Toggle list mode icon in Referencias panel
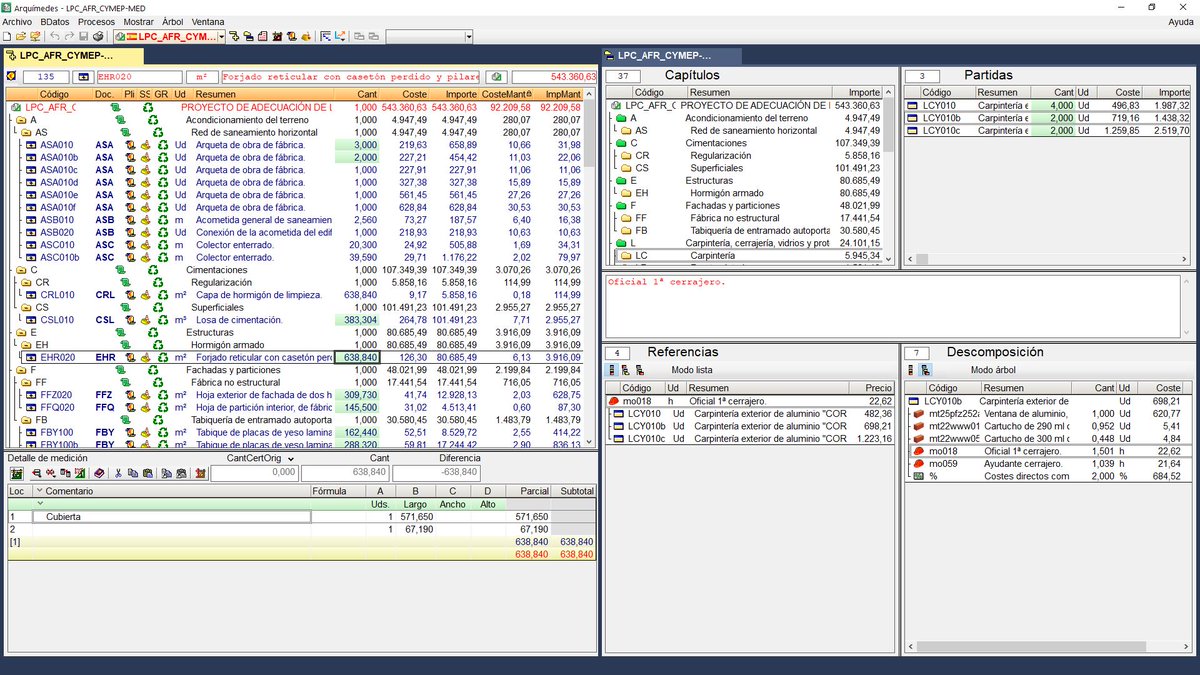1200x675 pixels. point(612,370)
